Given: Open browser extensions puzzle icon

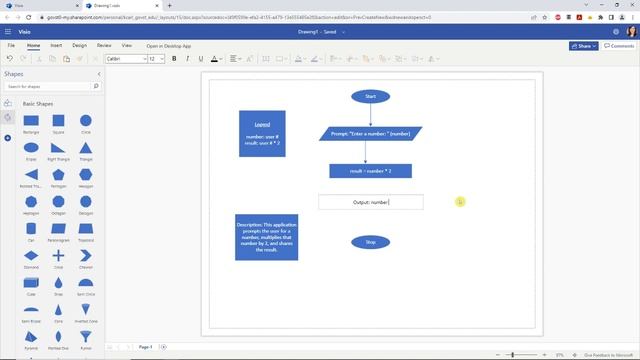Looking at the screenshot, I should [600, 17].
